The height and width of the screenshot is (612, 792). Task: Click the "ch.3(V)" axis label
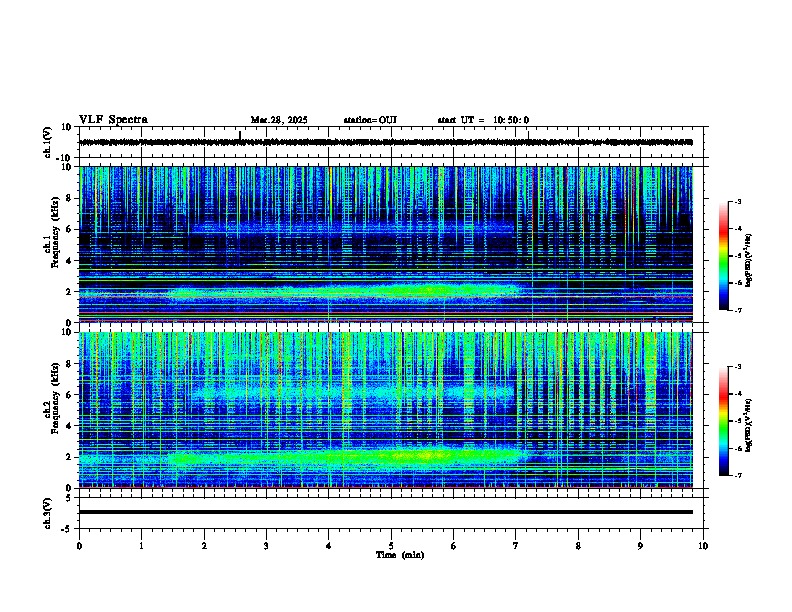(47, 513)
